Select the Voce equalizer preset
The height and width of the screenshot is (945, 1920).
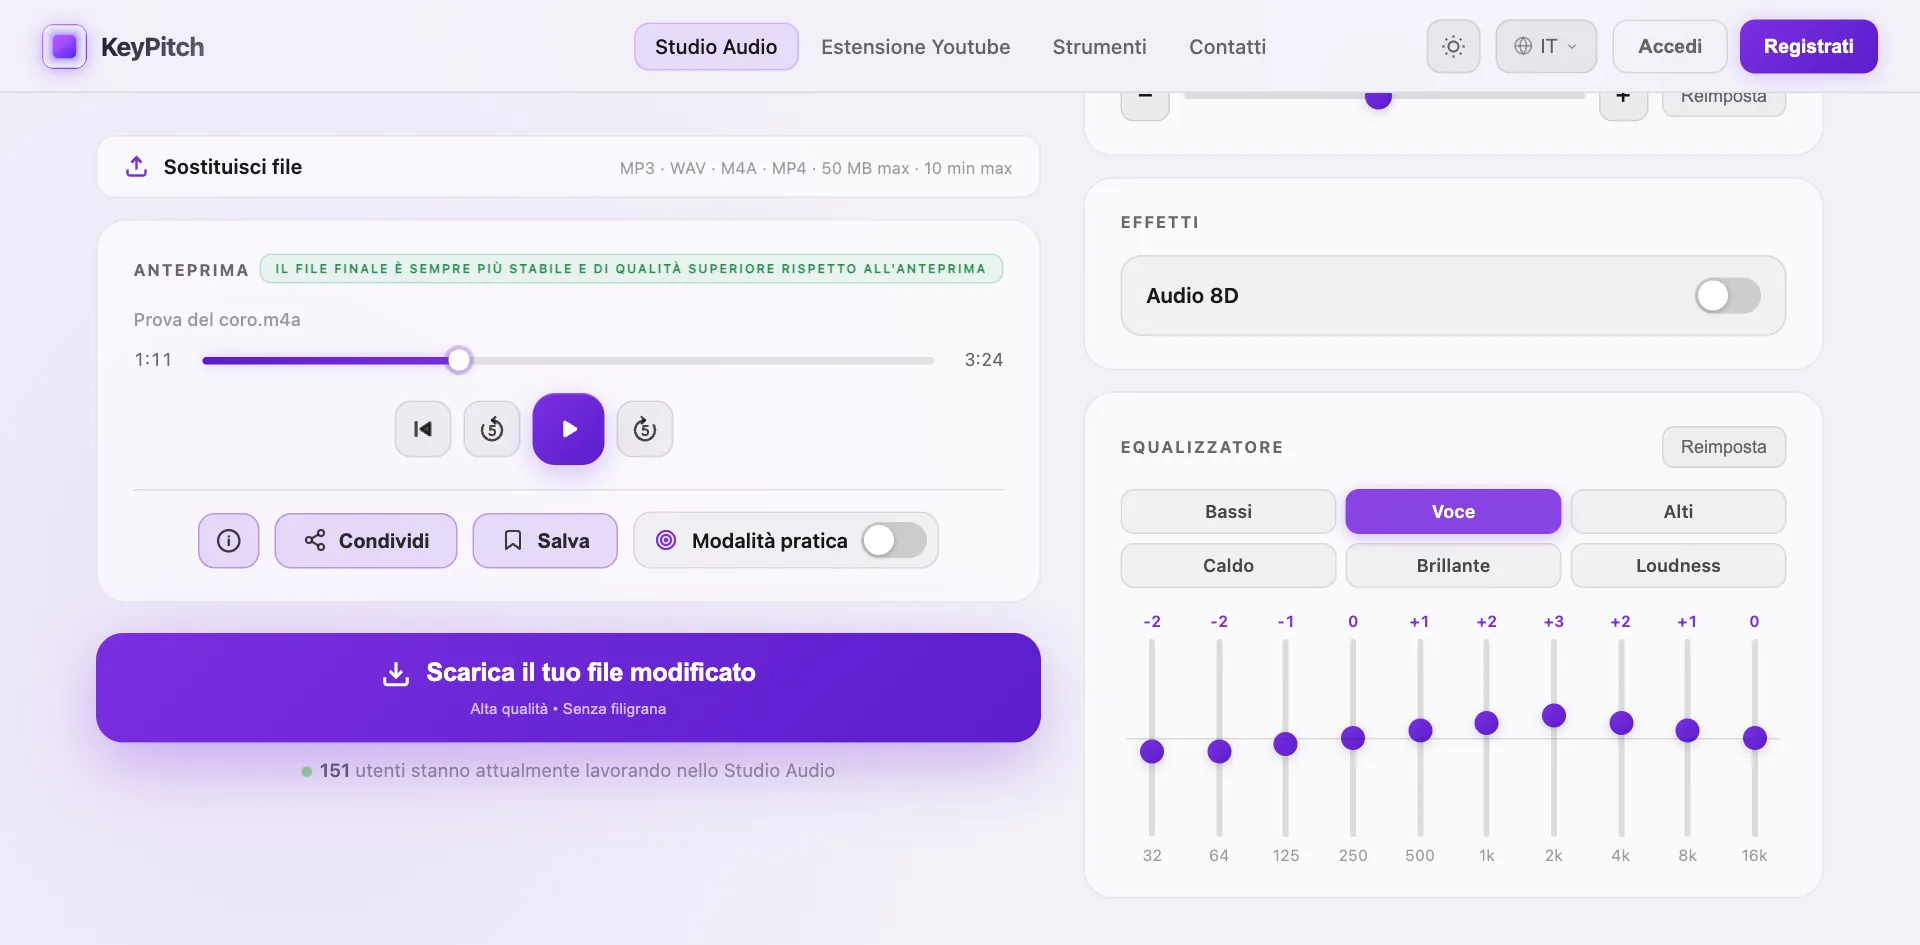1453,511
